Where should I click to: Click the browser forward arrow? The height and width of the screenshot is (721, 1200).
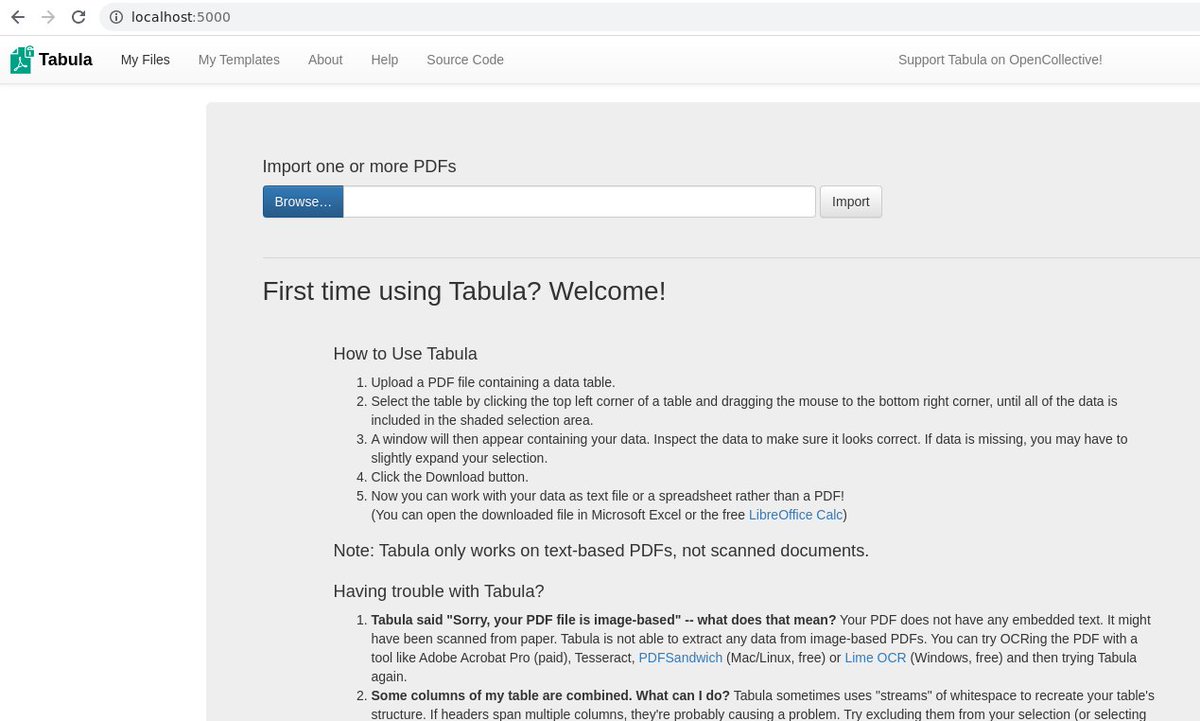[x=47, y=17]
